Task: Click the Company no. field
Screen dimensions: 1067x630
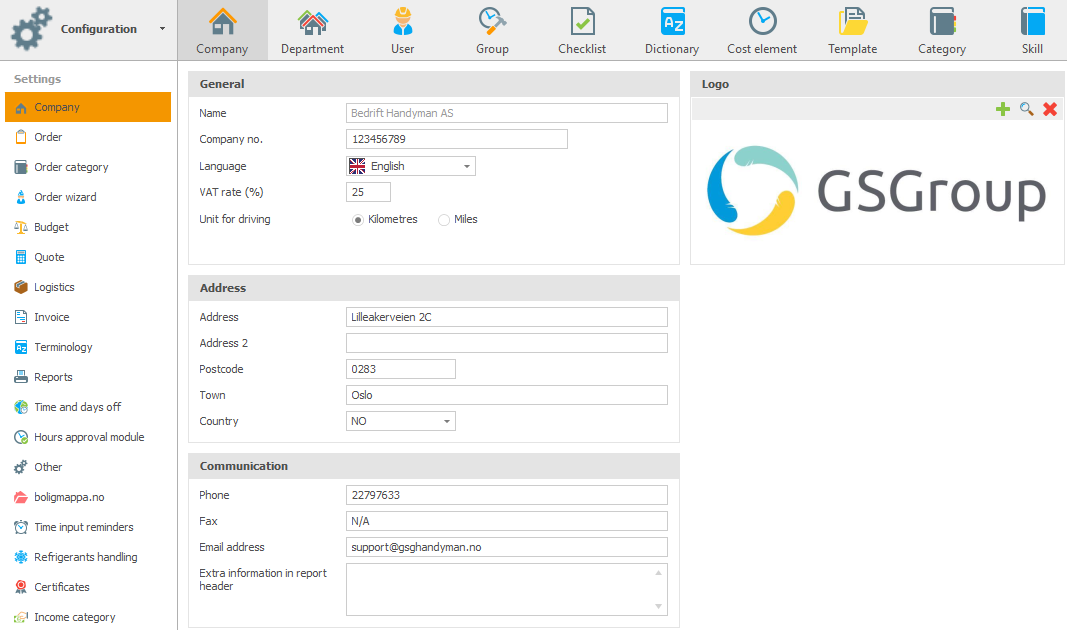Action: pyautogui.click(x=457, y=139)
